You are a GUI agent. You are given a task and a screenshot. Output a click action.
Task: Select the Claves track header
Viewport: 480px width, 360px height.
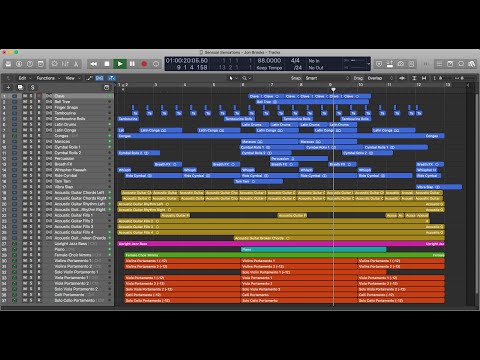coord(57,96)
